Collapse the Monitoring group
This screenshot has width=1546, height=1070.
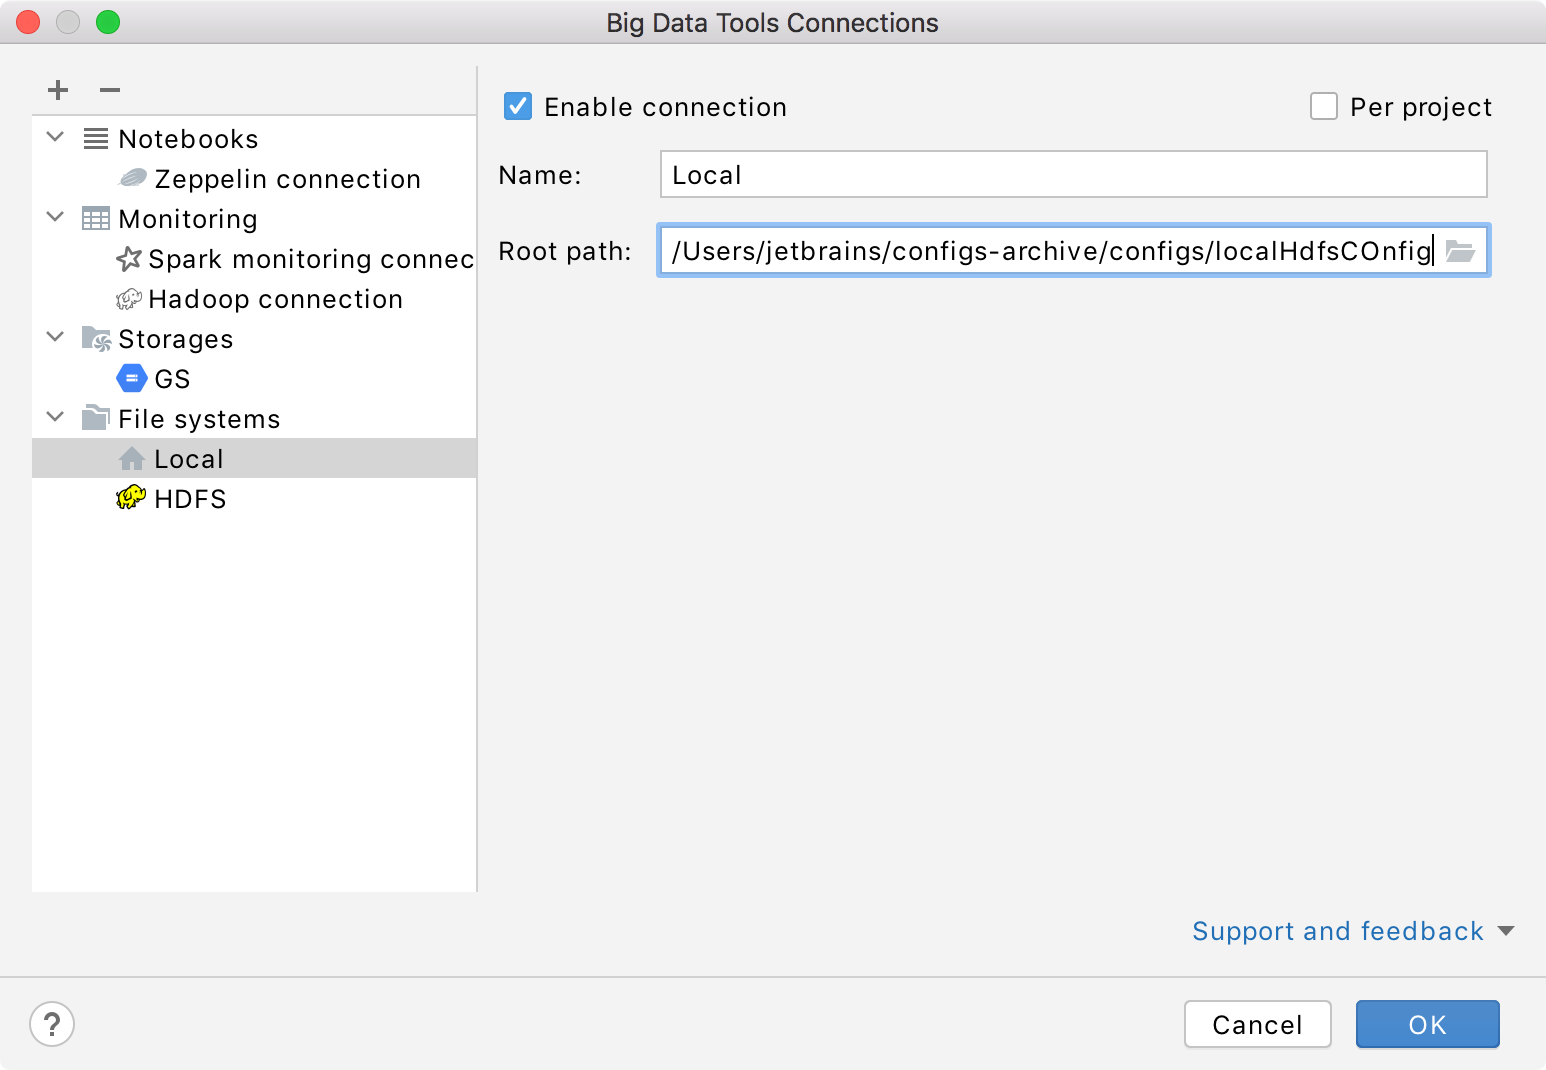pyautogui.click(x=56, y=217)
